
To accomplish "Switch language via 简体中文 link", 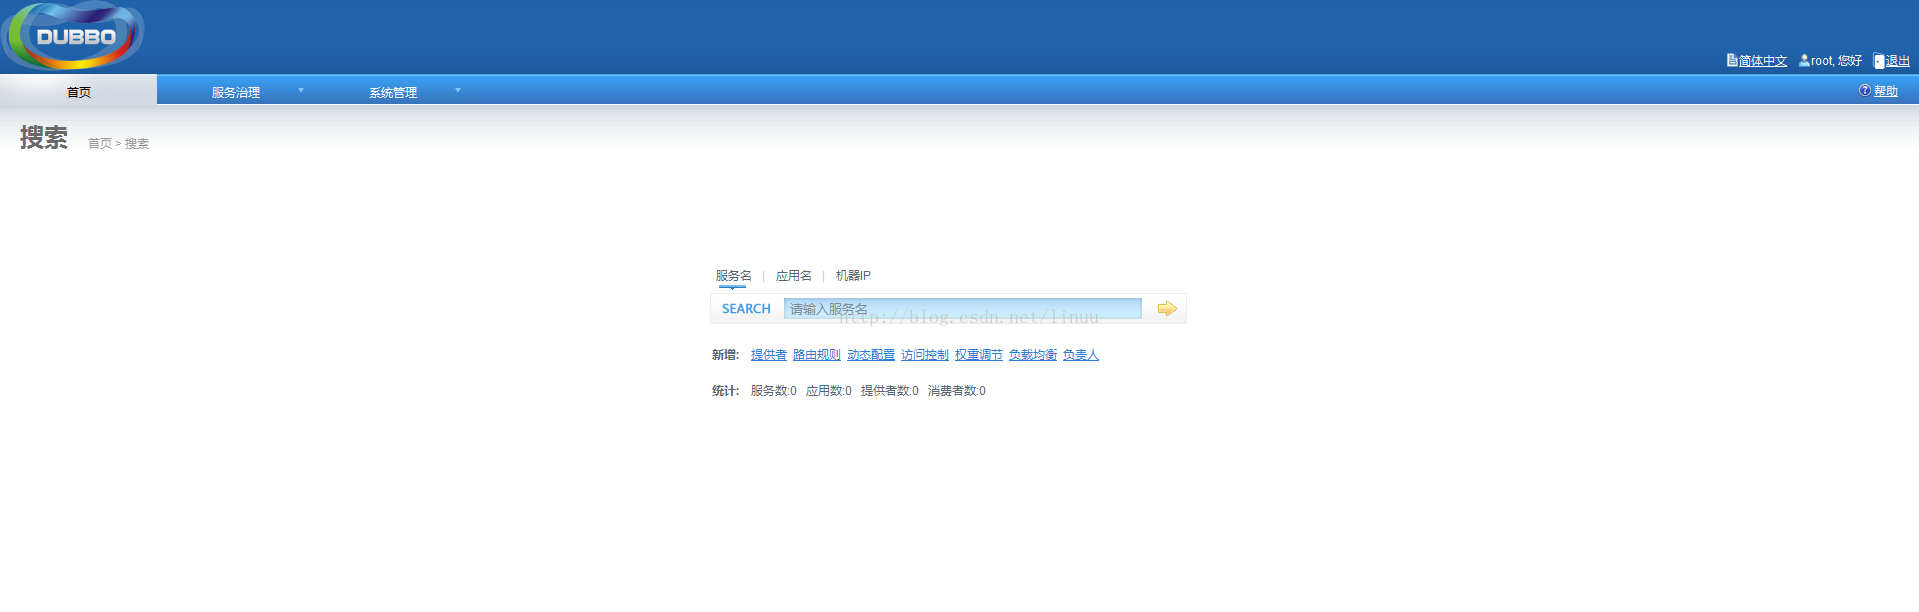I will (x=1763, y=61).
